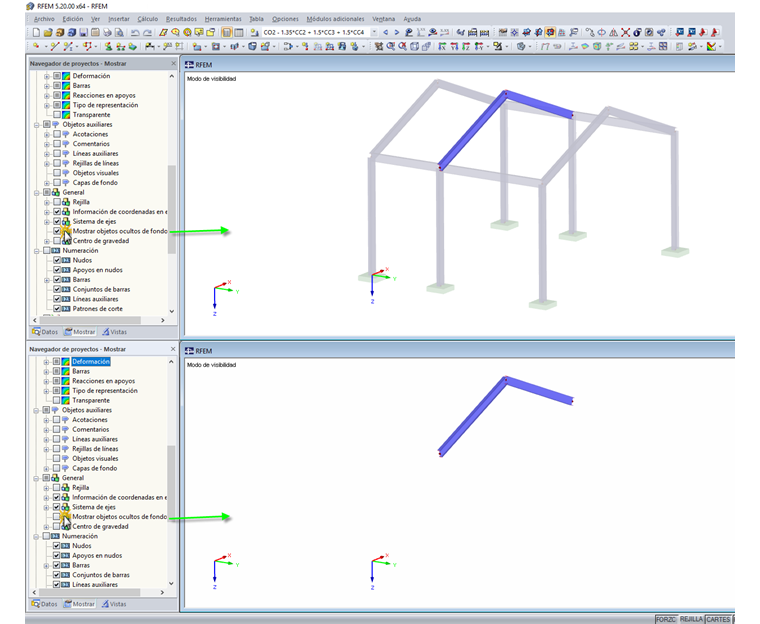The height and width of the screenshot is (624, 760).
Task: Expand 'Deformación' node in upper navigator
Action: [x=47, y=76]
